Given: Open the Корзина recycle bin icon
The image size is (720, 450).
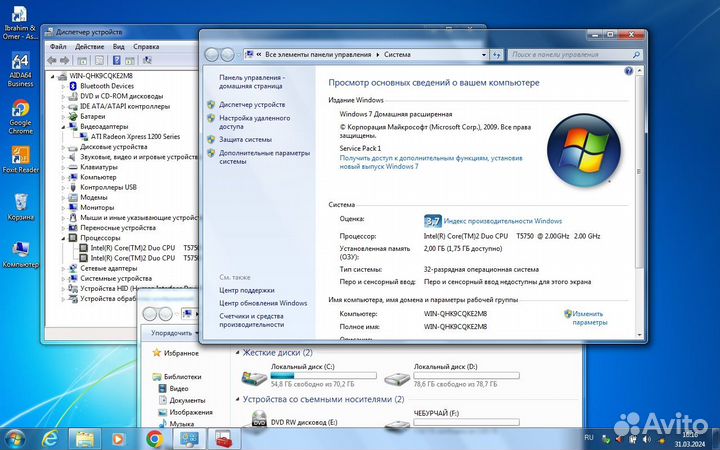Looking at the screenshot, I should tap(20, 207).
